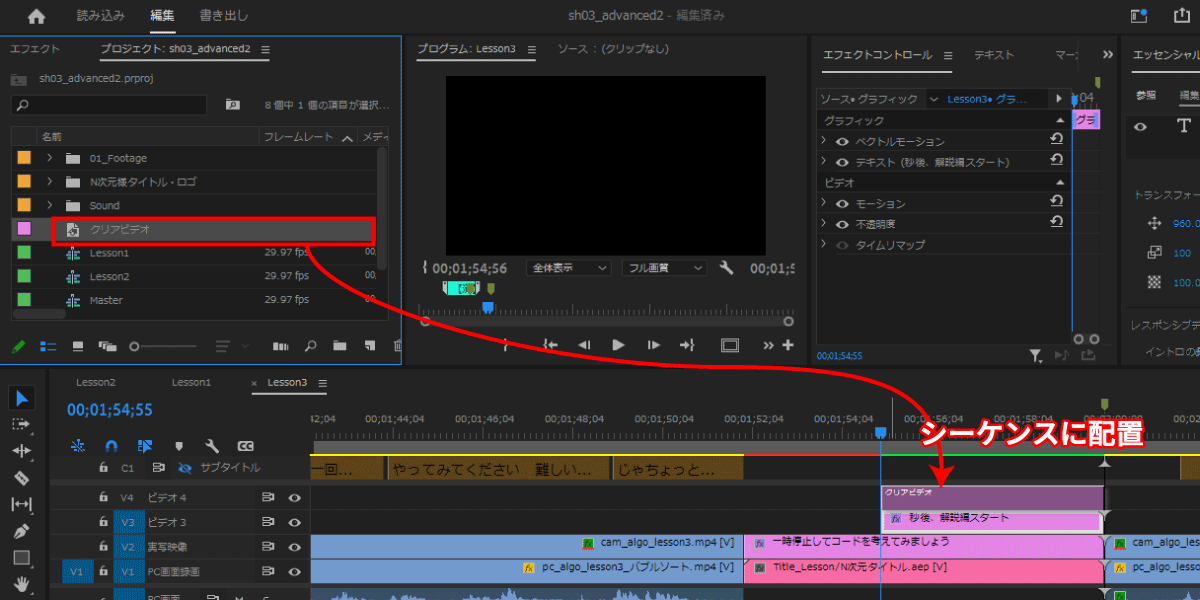Expand テキスト effect properties
This screenshot has height=600, width=1200.
pyautogui.click(x=824, y=162)
